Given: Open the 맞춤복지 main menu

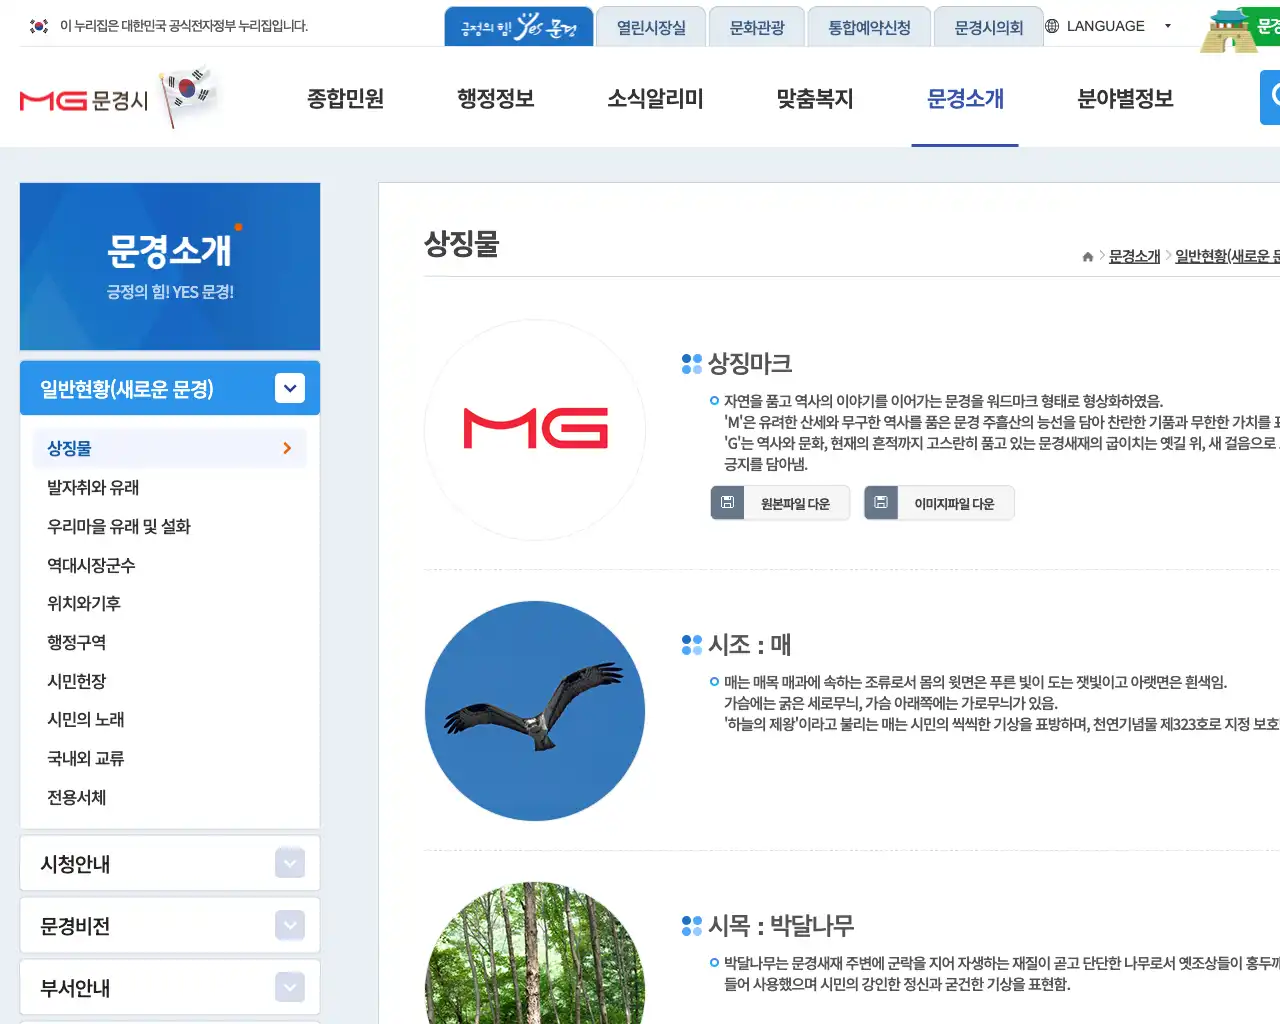Looking at the screenshot, I should pyautogui.click(x=815, y=98).
